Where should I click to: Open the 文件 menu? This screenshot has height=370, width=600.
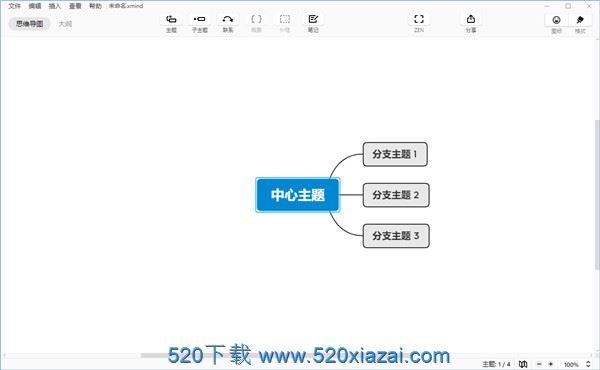(x=15, y=6)
